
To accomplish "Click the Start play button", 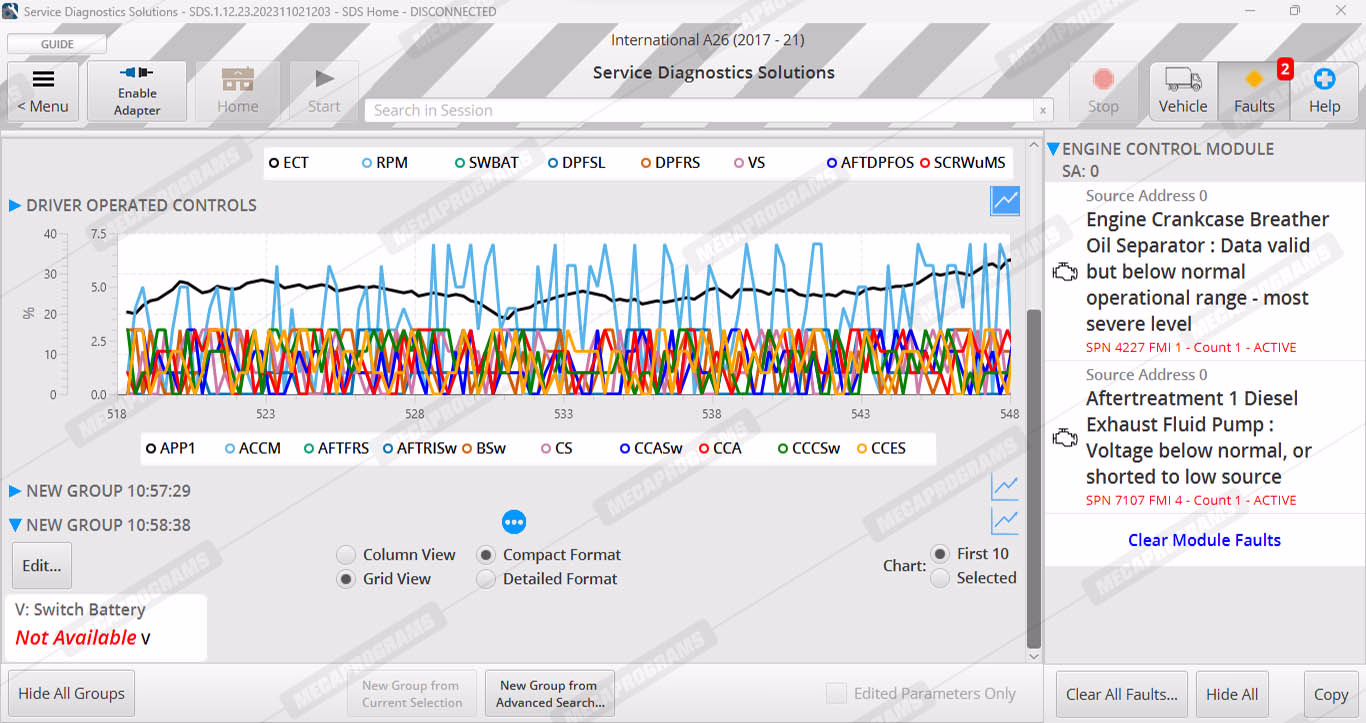I will [x=324, y=91].
